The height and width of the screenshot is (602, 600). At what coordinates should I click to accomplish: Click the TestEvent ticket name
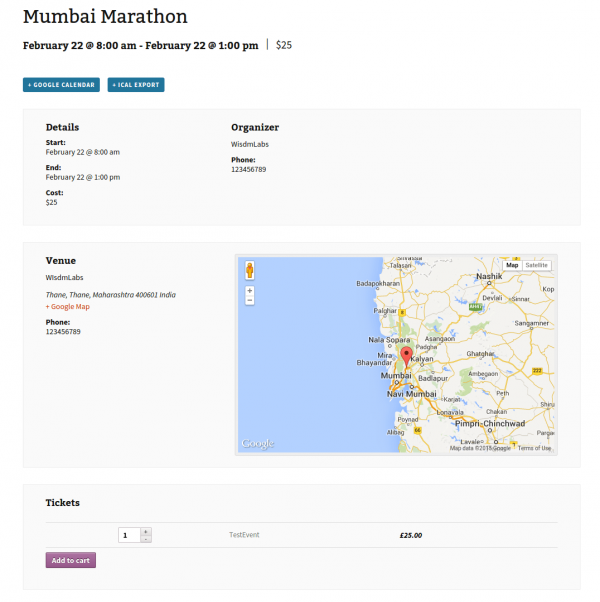pyautogui.click(x=244, y=535)
